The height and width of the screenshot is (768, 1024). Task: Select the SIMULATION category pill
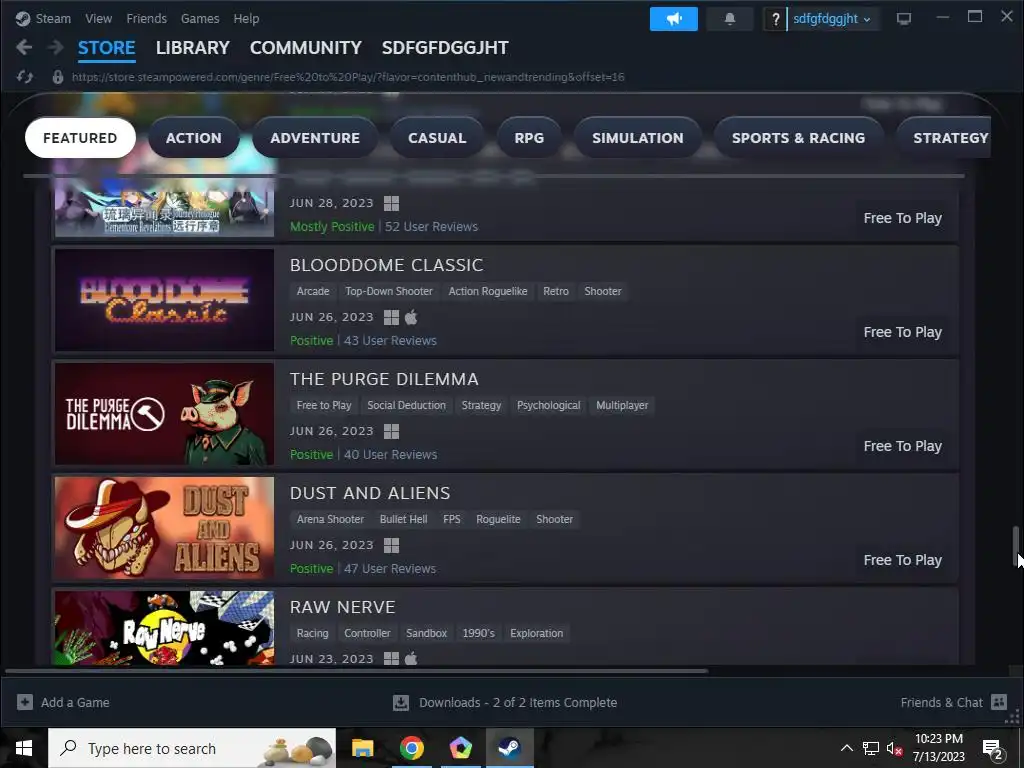(637, 138)
